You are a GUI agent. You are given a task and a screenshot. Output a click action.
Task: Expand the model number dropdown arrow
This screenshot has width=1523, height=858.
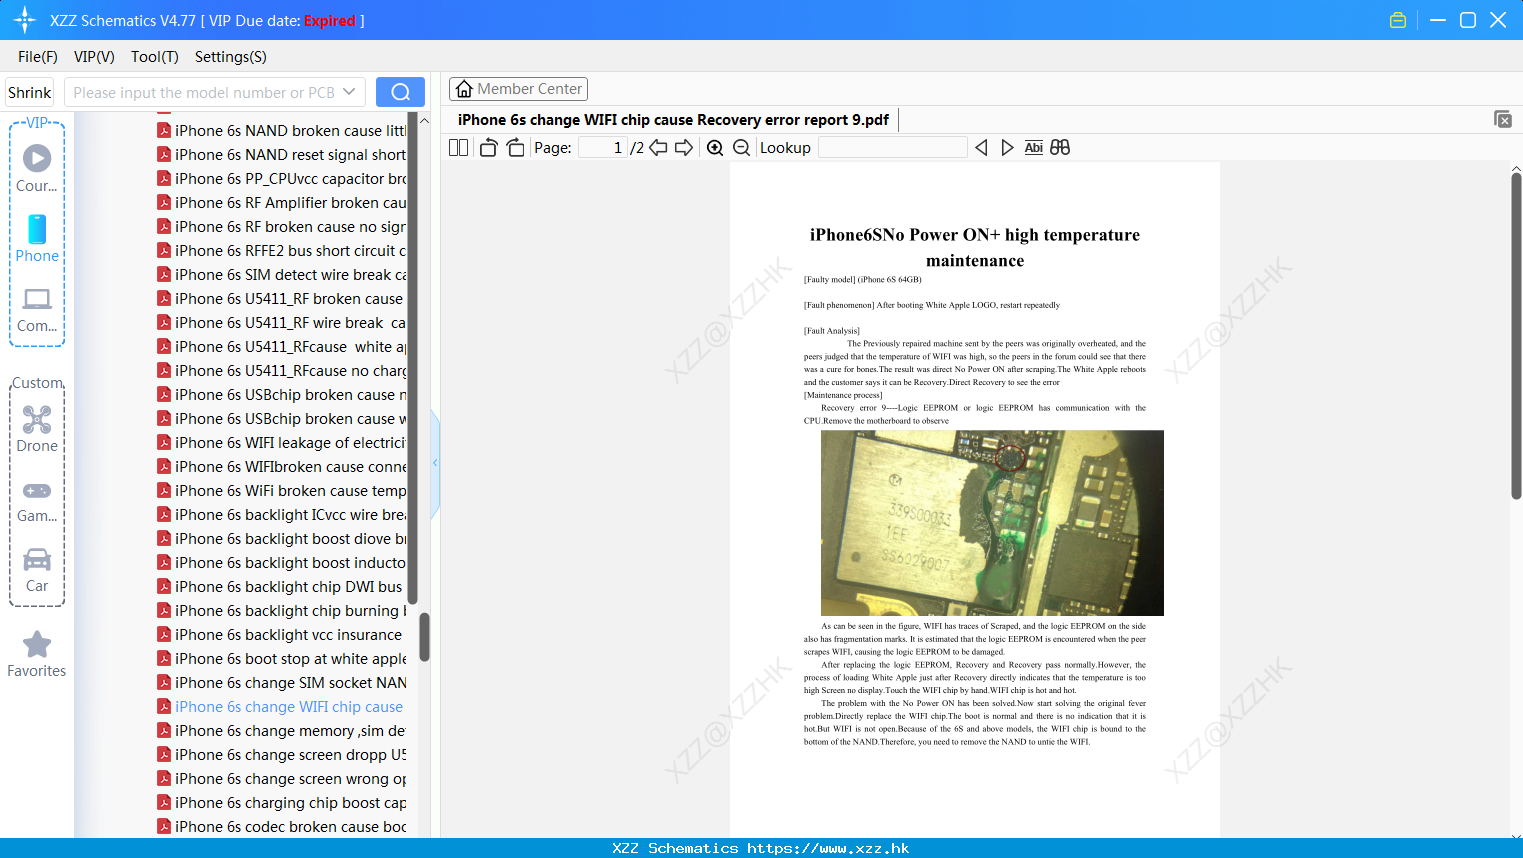pos(349,92)
